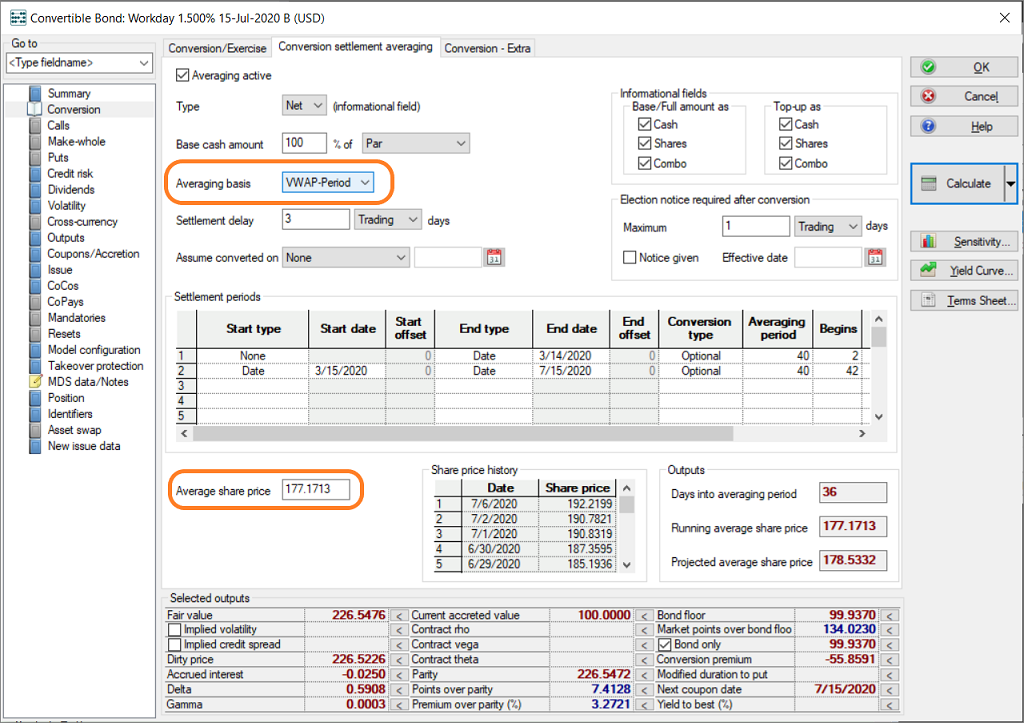The image size is (1024, 723).
Task: Click arrow button beside Delta output
Action: pyautogui.click(x=398, y=690)
